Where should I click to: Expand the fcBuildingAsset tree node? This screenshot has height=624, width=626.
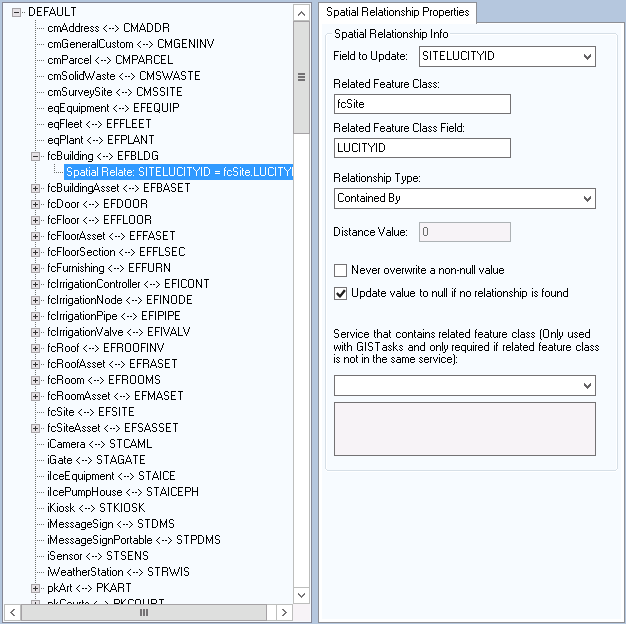pyautogui.click(x=37, y=188)
